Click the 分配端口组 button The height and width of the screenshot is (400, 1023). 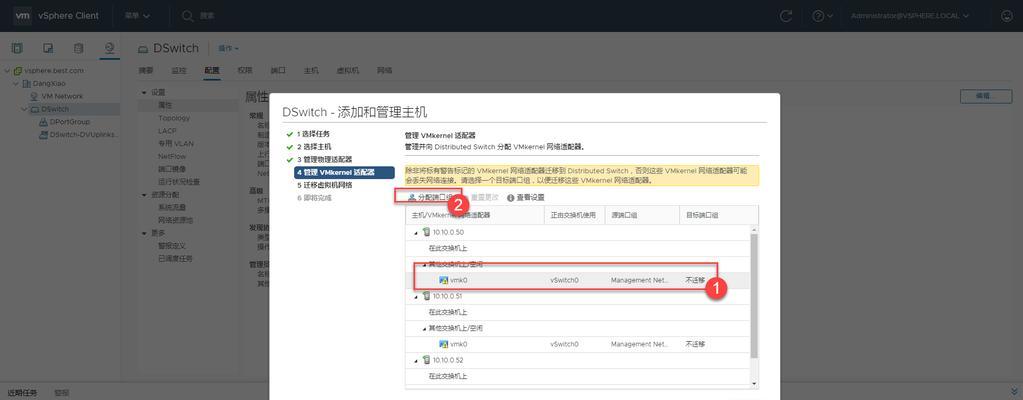(429, 197)
